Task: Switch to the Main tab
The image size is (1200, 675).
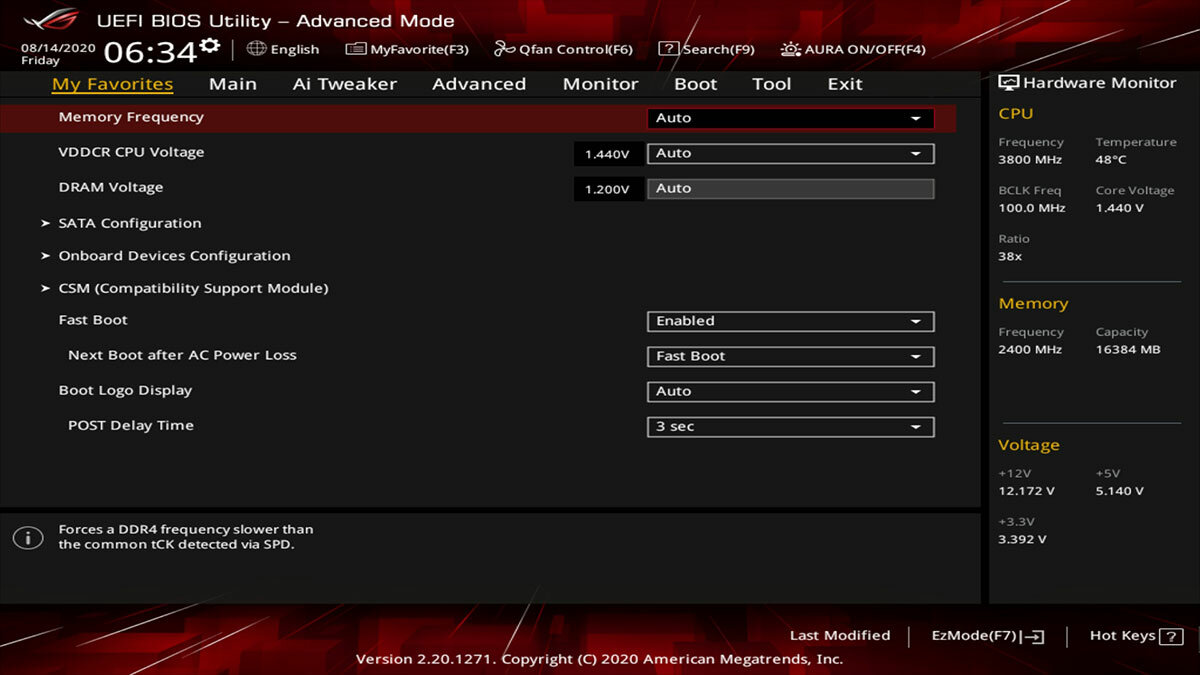Action: [233, 84]
